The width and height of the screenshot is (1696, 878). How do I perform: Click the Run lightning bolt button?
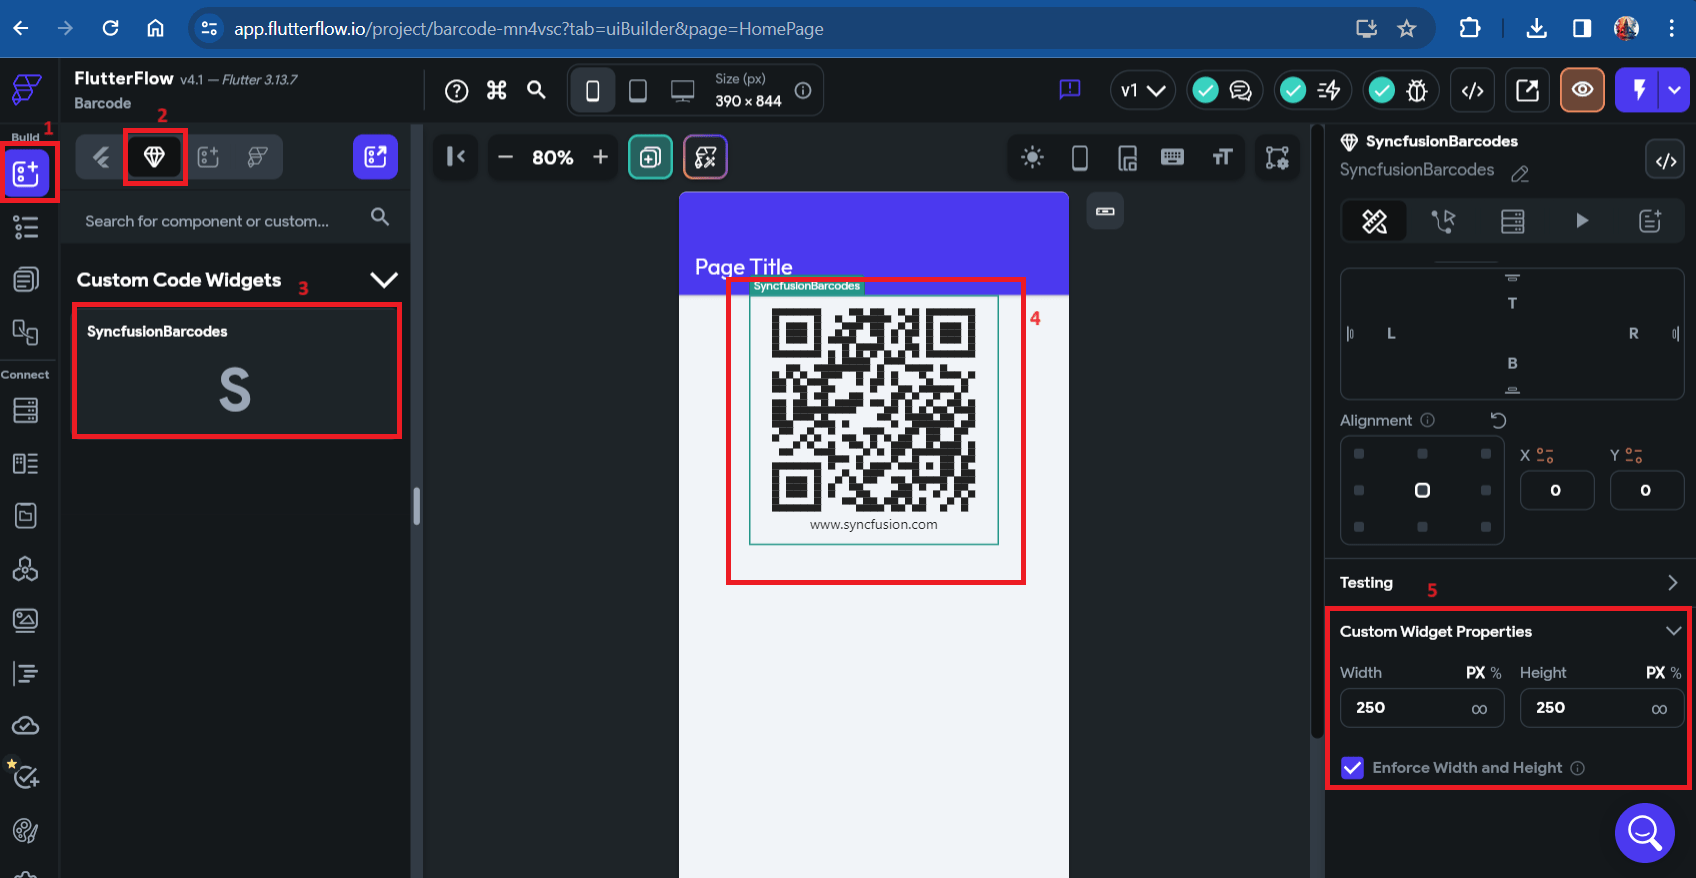[x=1638, y=91]
